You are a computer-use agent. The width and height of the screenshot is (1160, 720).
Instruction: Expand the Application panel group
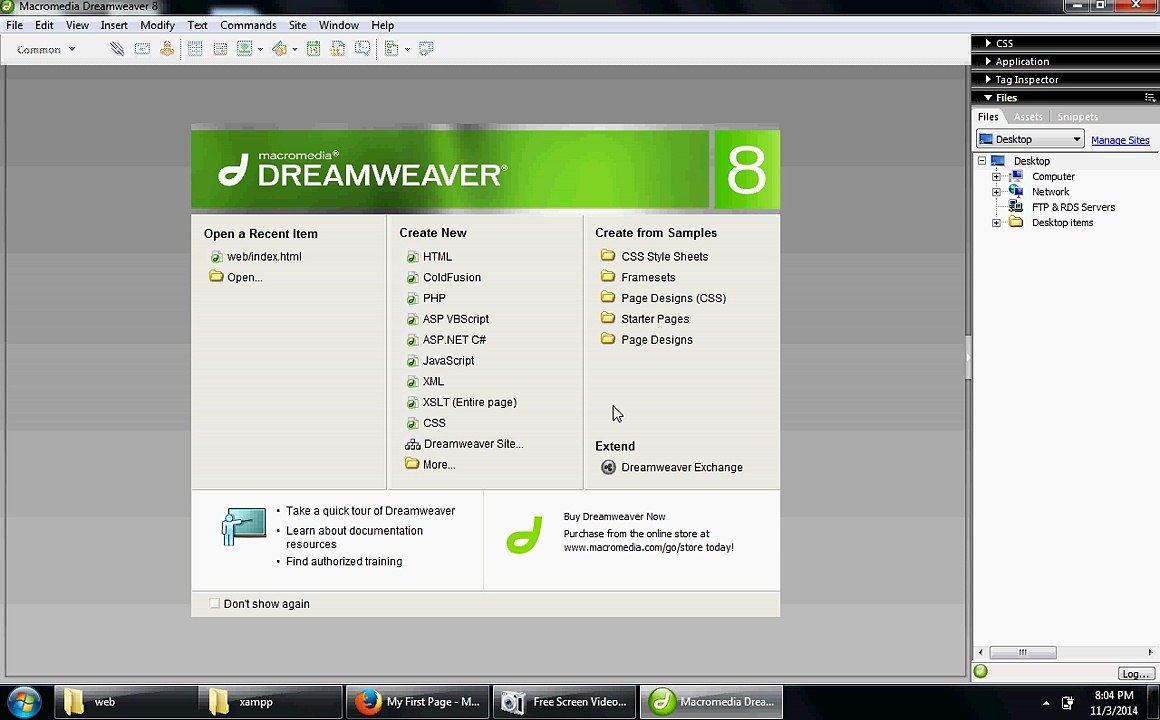coord(988,61)
